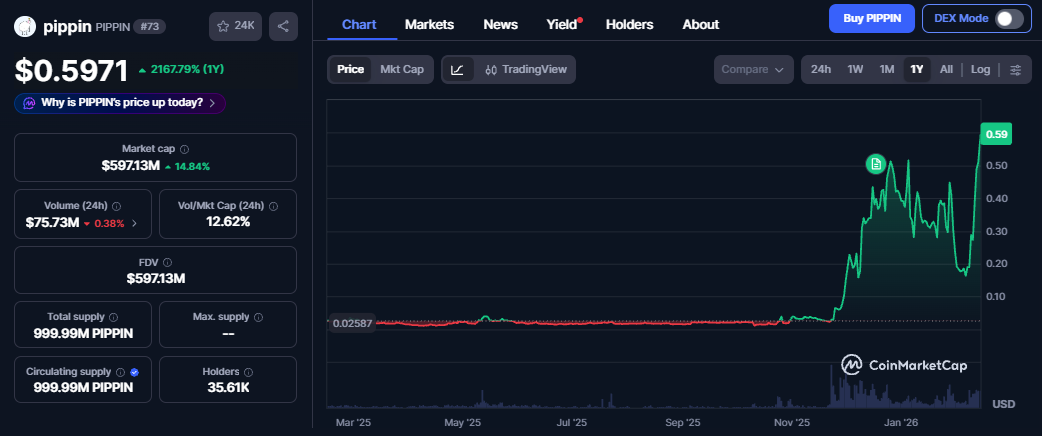Switch to the Holders tab
1042x436 pixels.
[629, 24]
